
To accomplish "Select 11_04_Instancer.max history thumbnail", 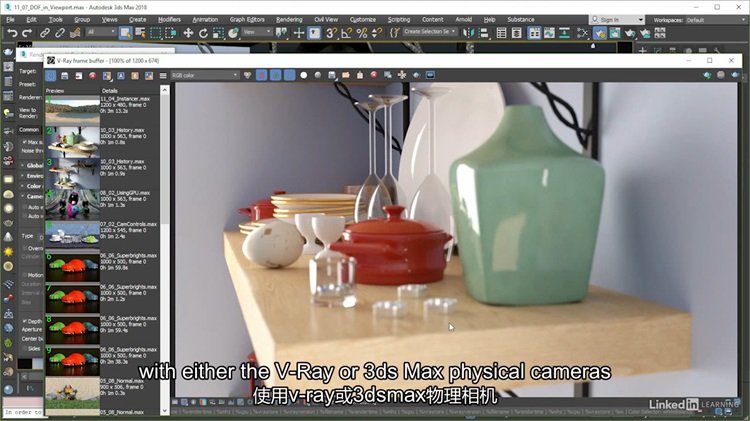I will tap(73, 111).
